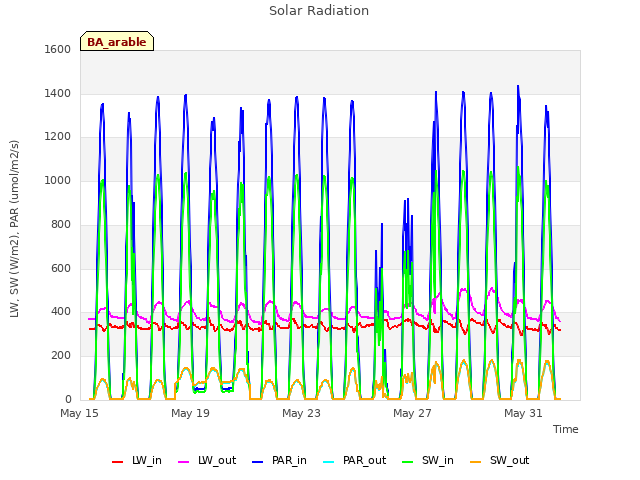Click the May 31 x-axis label
Screen dimensions: 640x480
tap(523, 413)
